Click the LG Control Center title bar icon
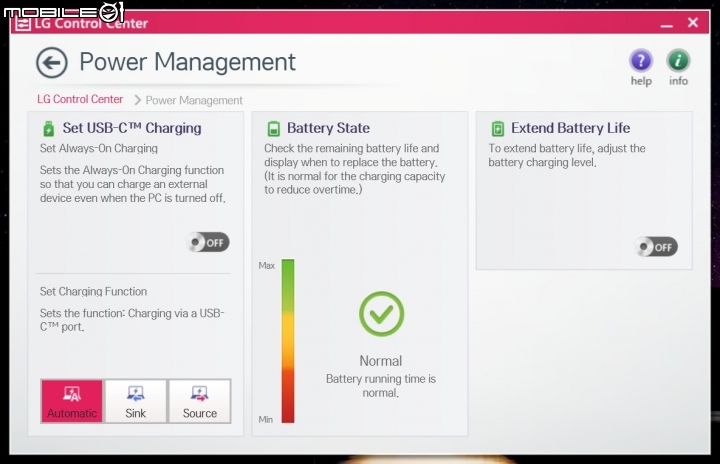The width and height of the screenshot is (720, 464). click(x=22, y=23)
